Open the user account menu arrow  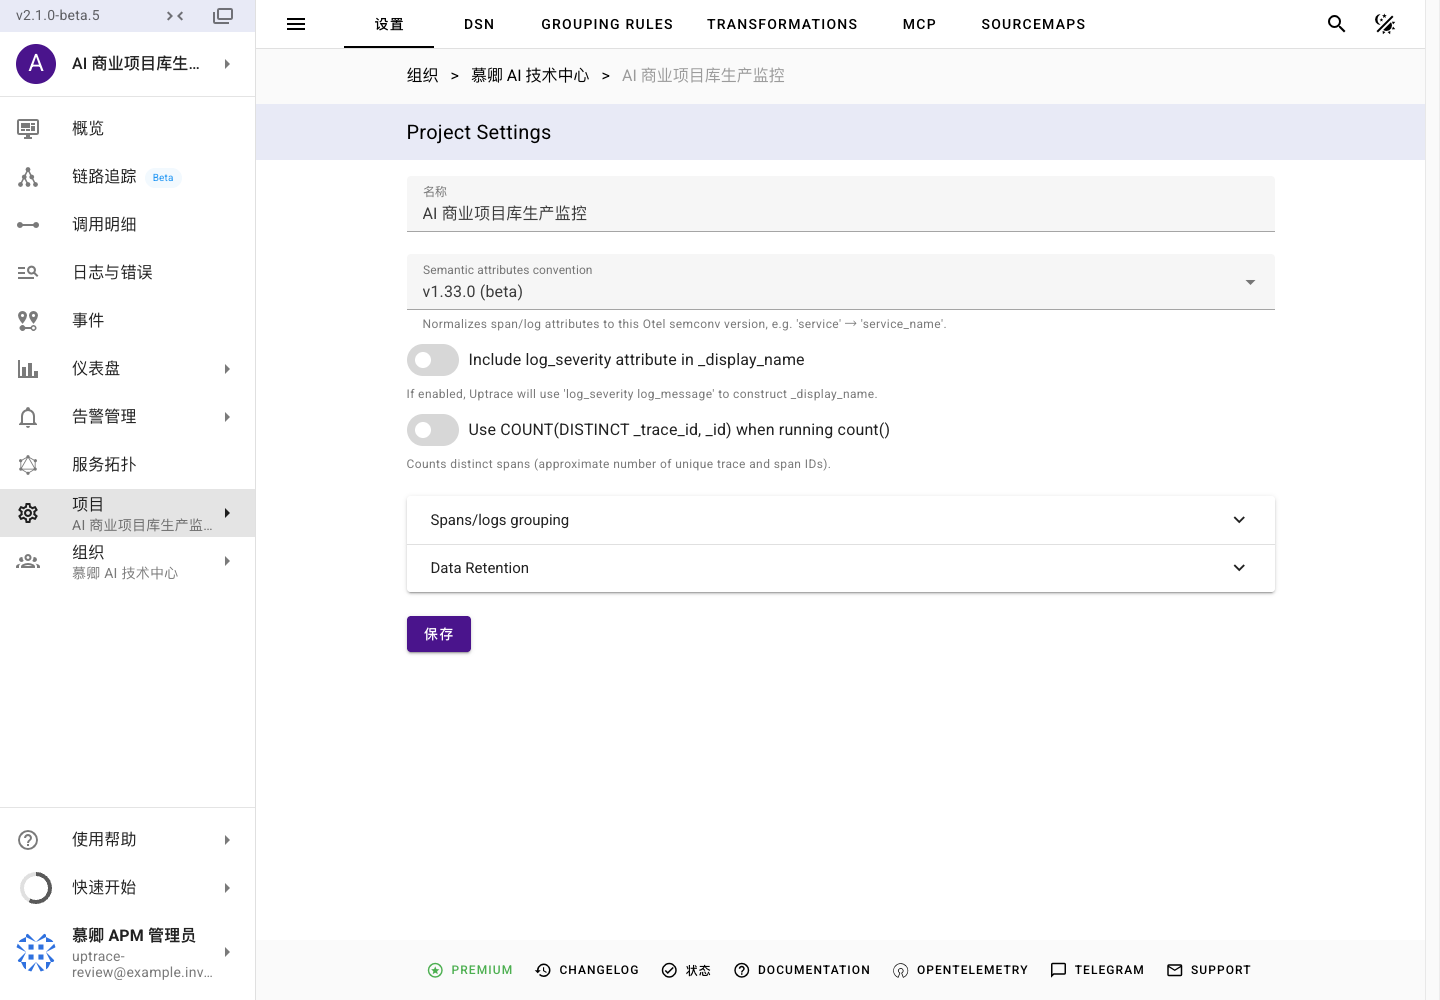[228, 953]
